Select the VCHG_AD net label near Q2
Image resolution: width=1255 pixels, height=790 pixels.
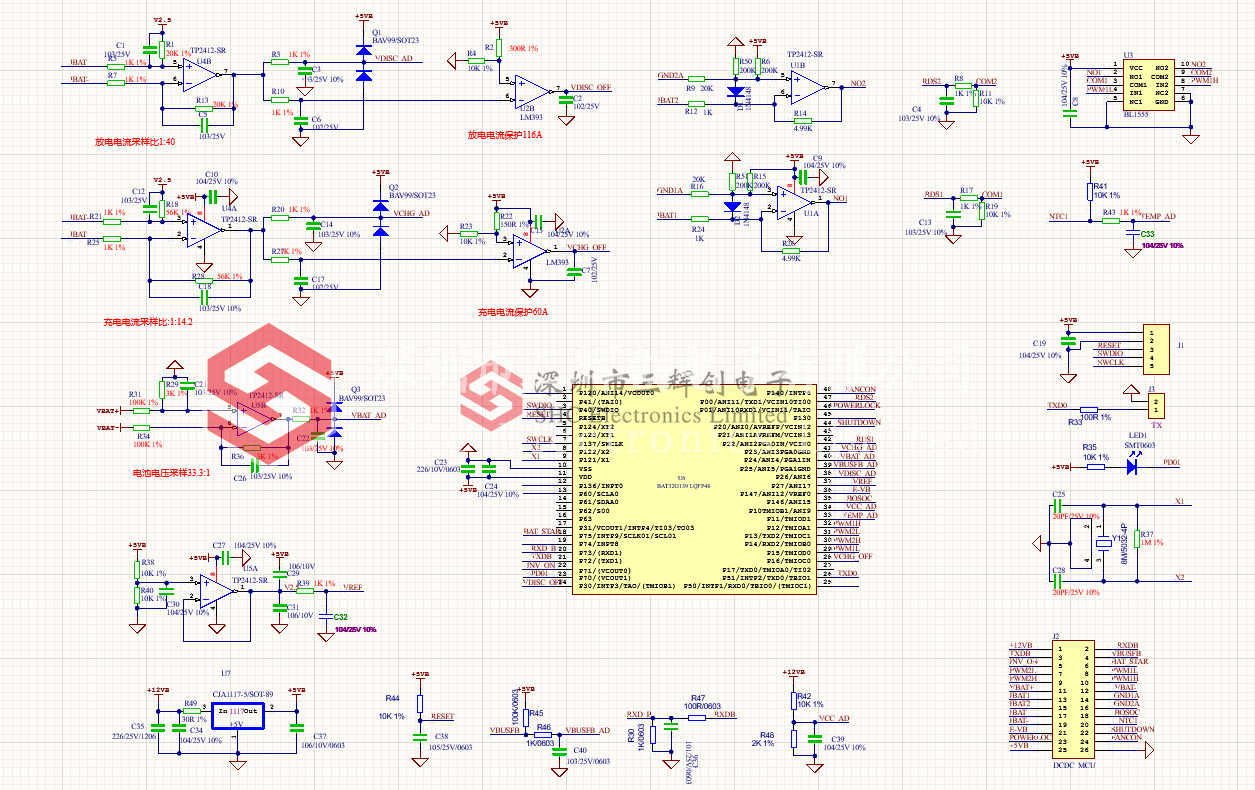411,213
